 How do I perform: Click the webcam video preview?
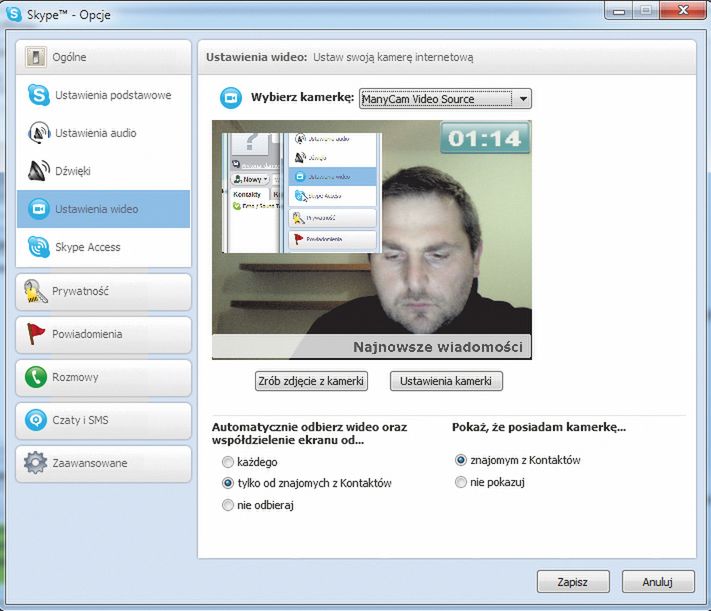pos(371,240)
